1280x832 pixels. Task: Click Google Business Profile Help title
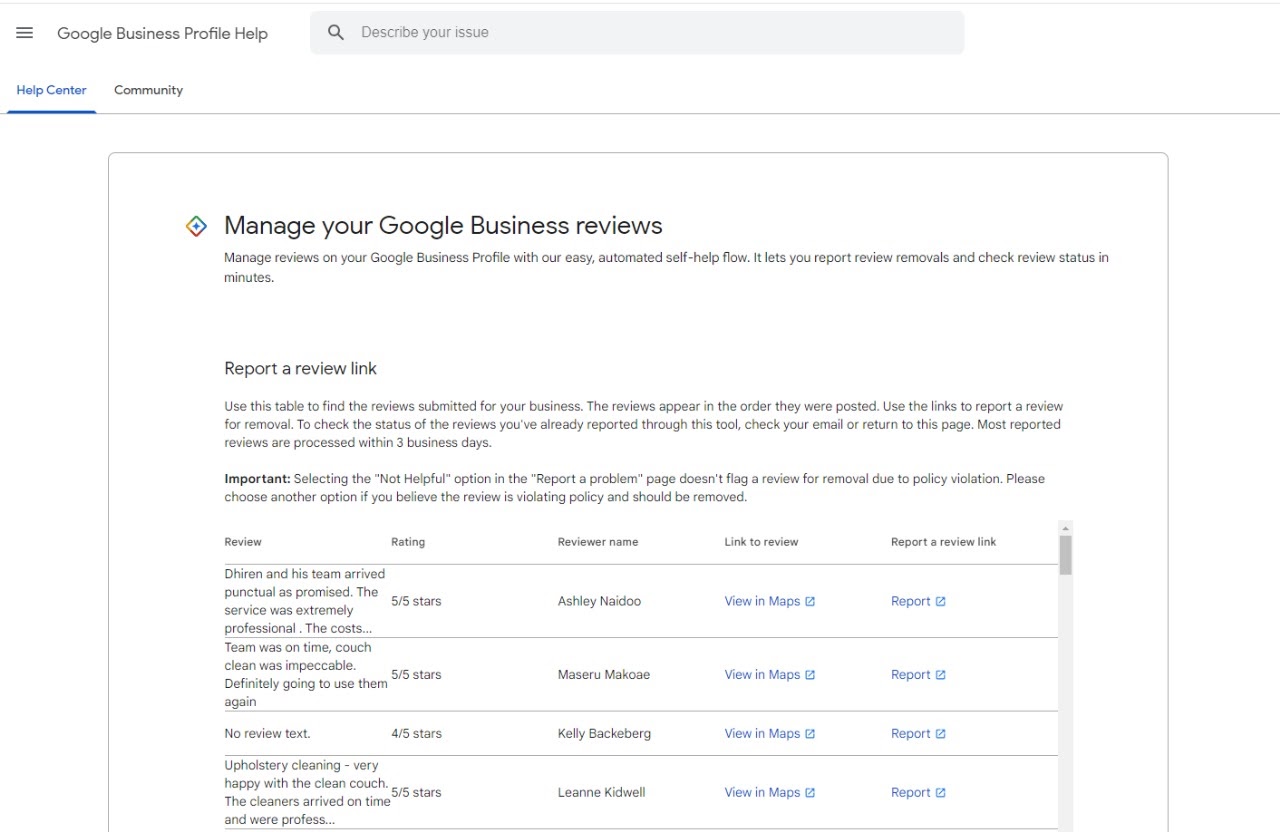[162, 33]
